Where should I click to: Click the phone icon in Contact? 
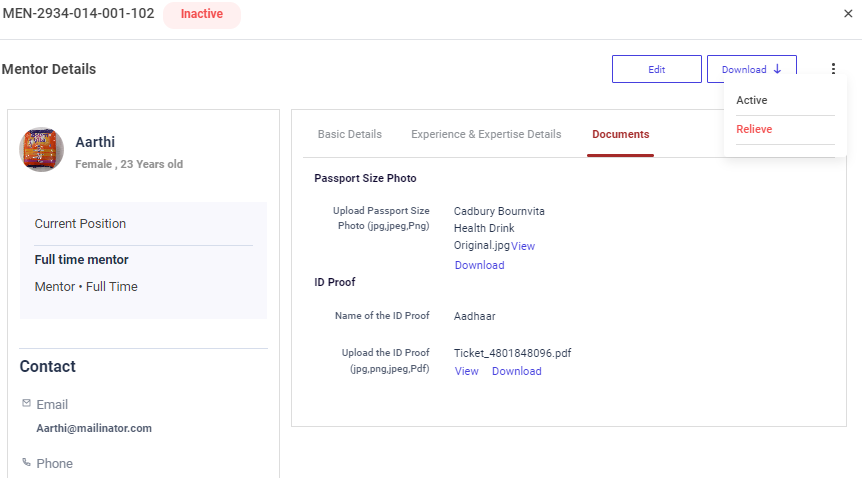[x=26, y=463]
